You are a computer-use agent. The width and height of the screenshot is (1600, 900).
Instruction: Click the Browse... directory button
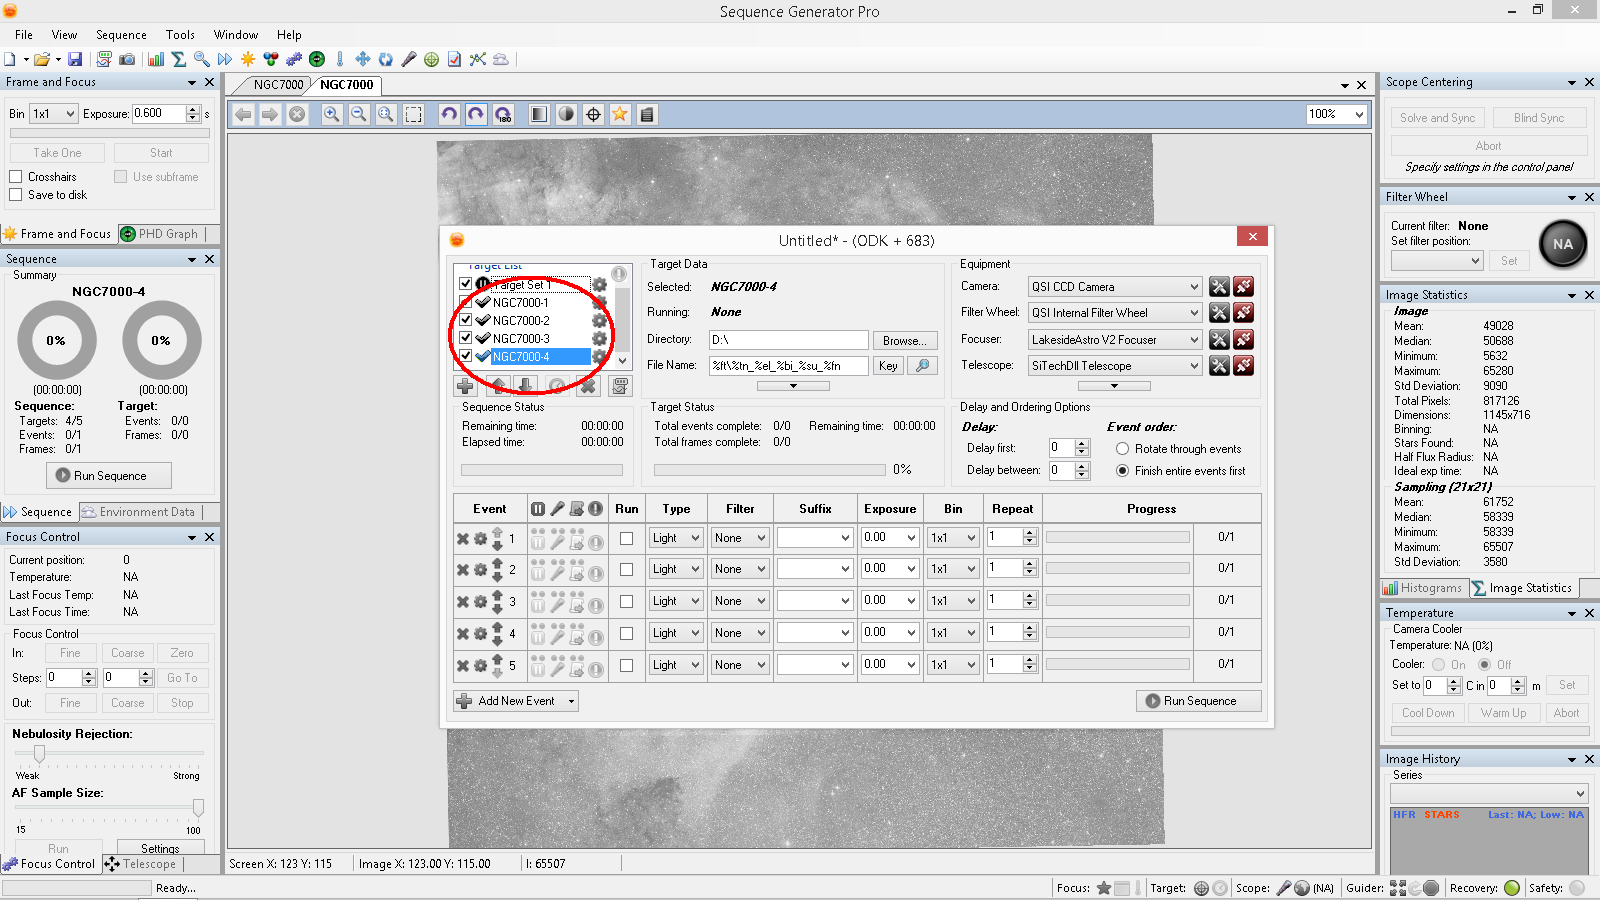pyautogui.click(x=905, y=341)
